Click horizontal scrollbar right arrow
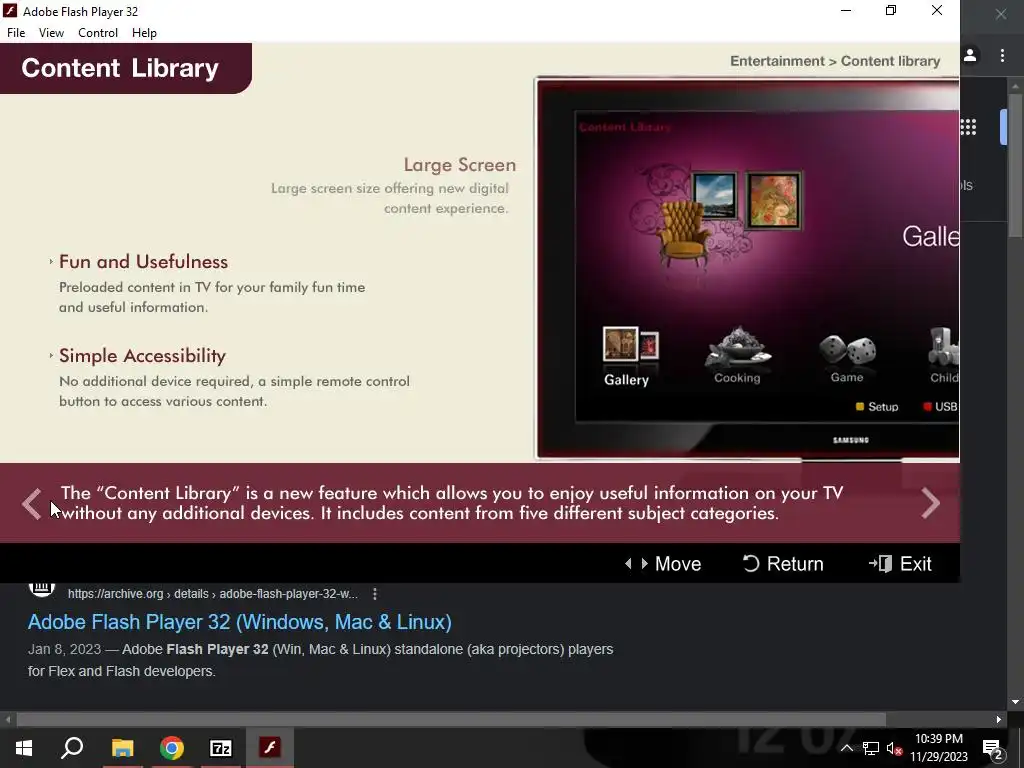1024x768 pixels. pyautogui.click(x=999, y=720)
